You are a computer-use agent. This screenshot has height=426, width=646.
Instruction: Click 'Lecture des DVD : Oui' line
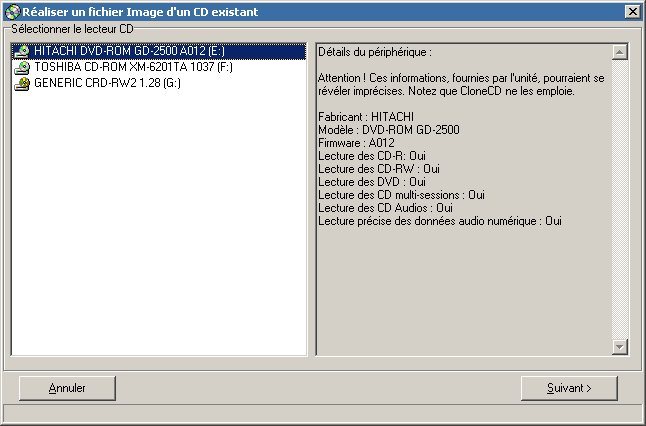pyautogui.click(x=372, y=182)
